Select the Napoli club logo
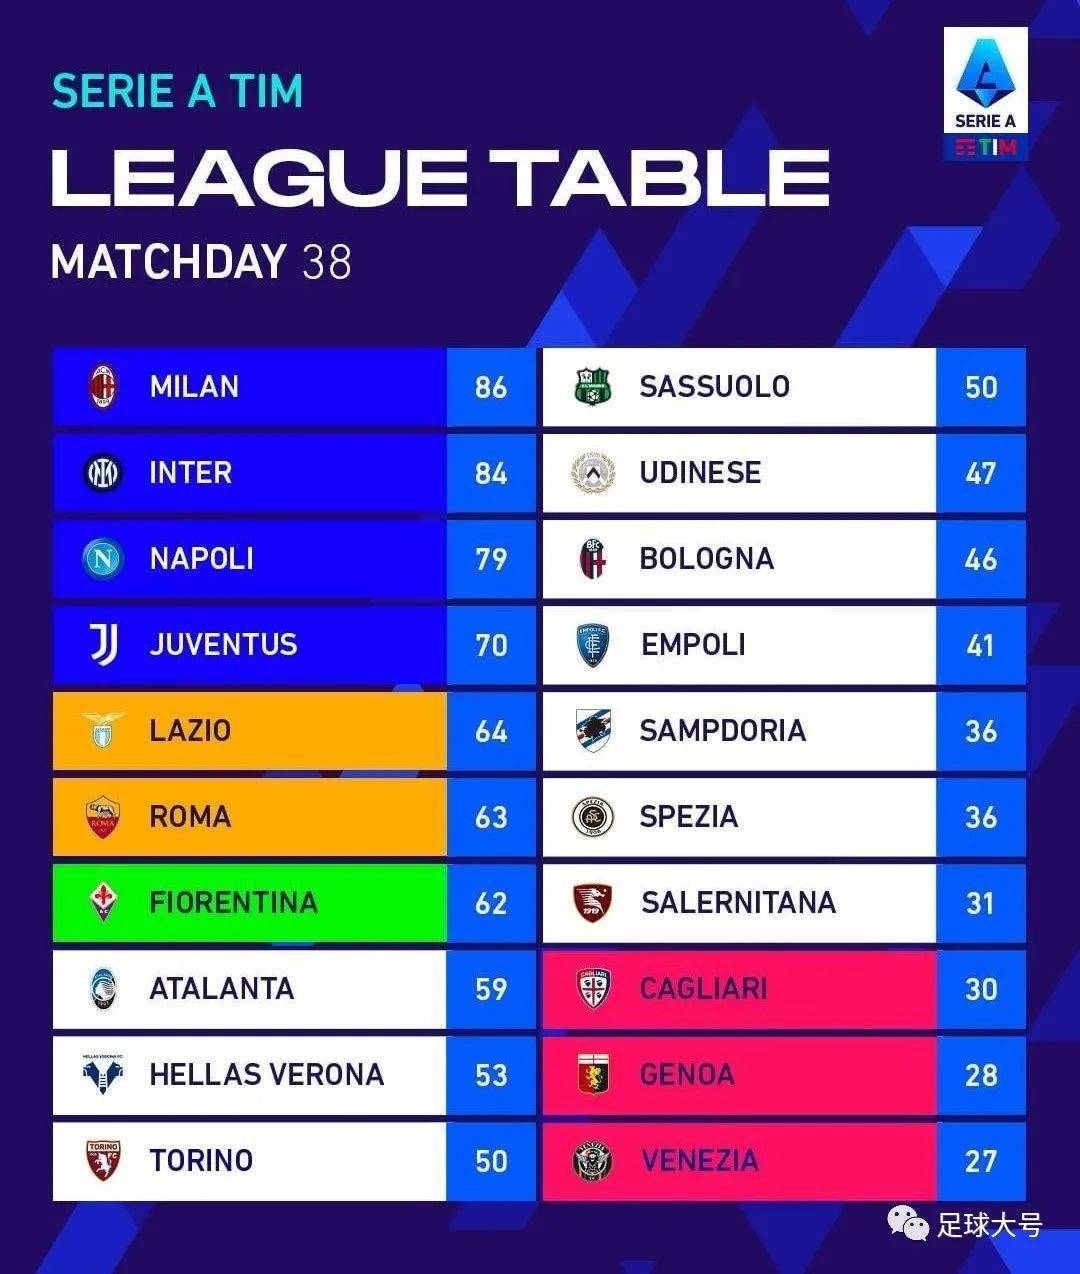1080x1274 pixels. coord(103,559)
